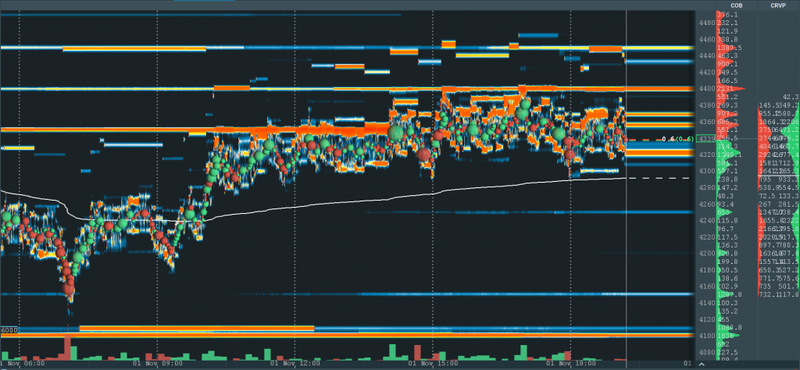Expand the panel using the bottom-right up chevron

(703, 364)
